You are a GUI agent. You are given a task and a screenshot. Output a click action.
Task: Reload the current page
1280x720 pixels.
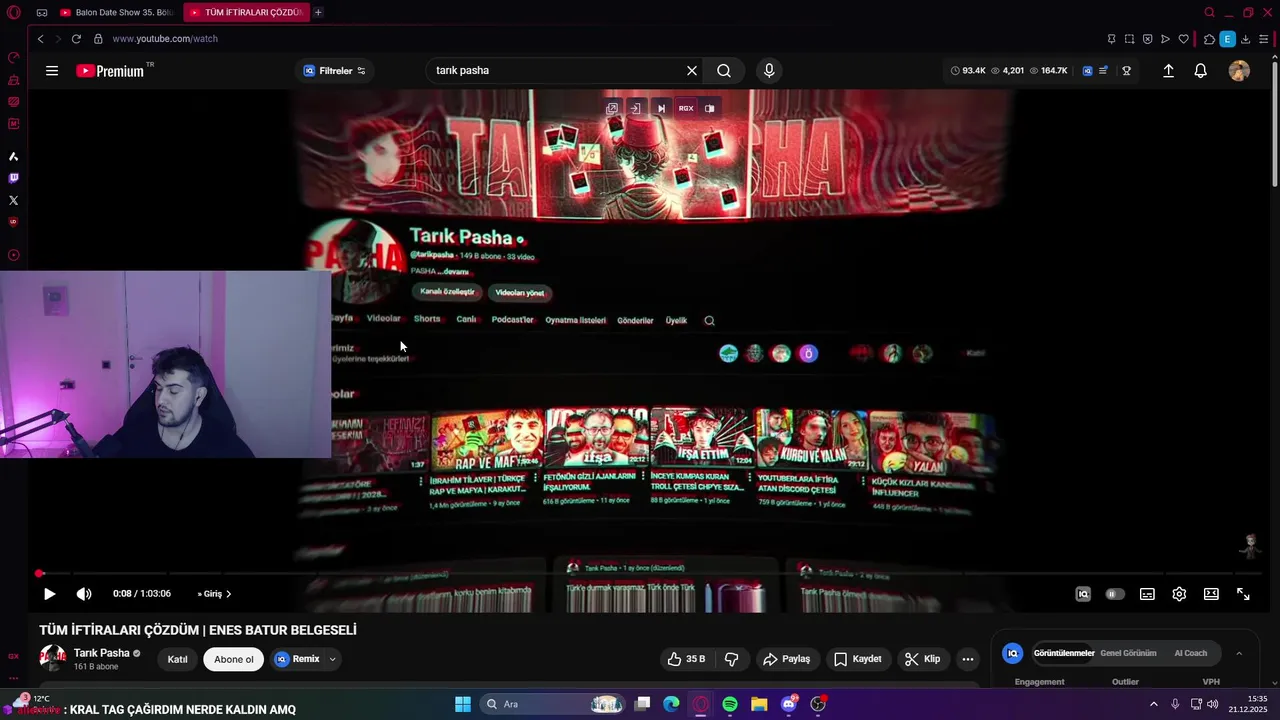pyautogui.click(x=77, y=39)
